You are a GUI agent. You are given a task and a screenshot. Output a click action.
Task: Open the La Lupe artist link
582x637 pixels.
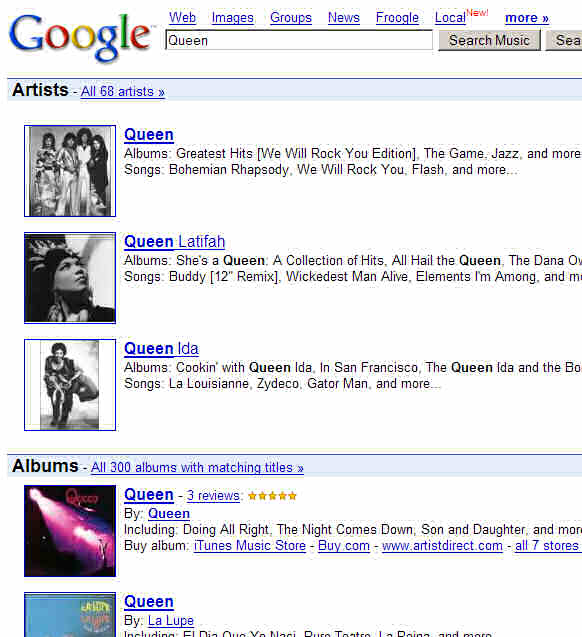point(171,620)
